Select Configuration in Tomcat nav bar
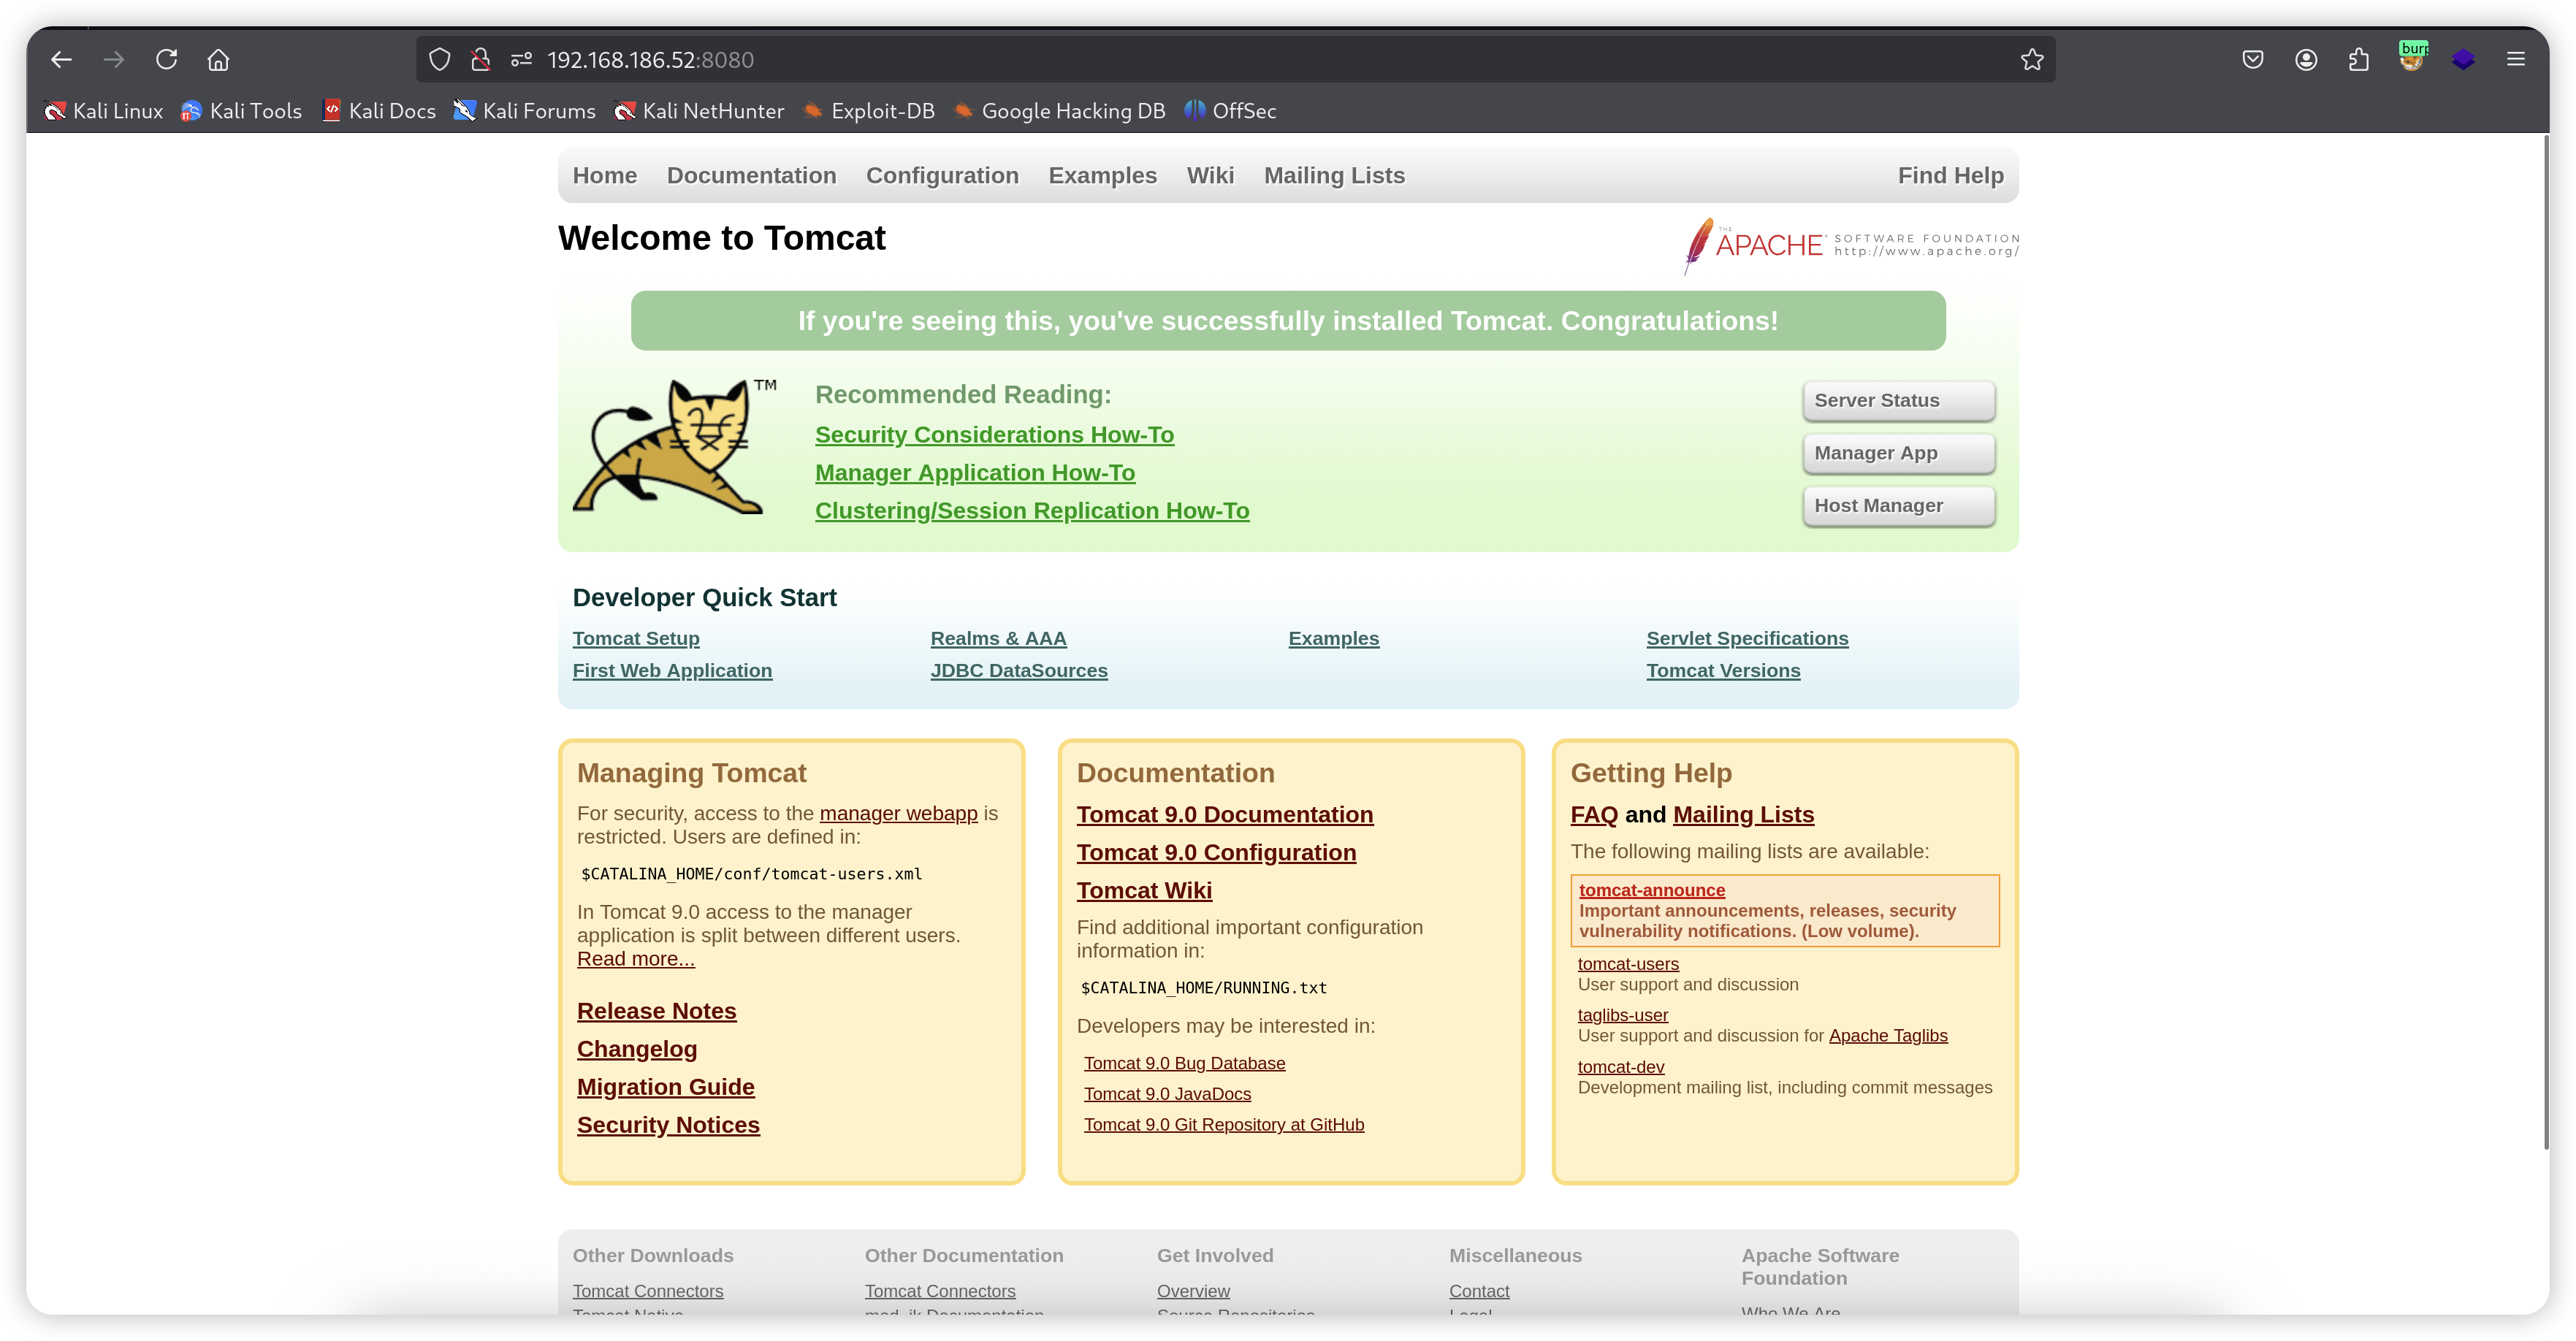Viewport: 2576px width, 1341px height. click(x=942, y=176)
